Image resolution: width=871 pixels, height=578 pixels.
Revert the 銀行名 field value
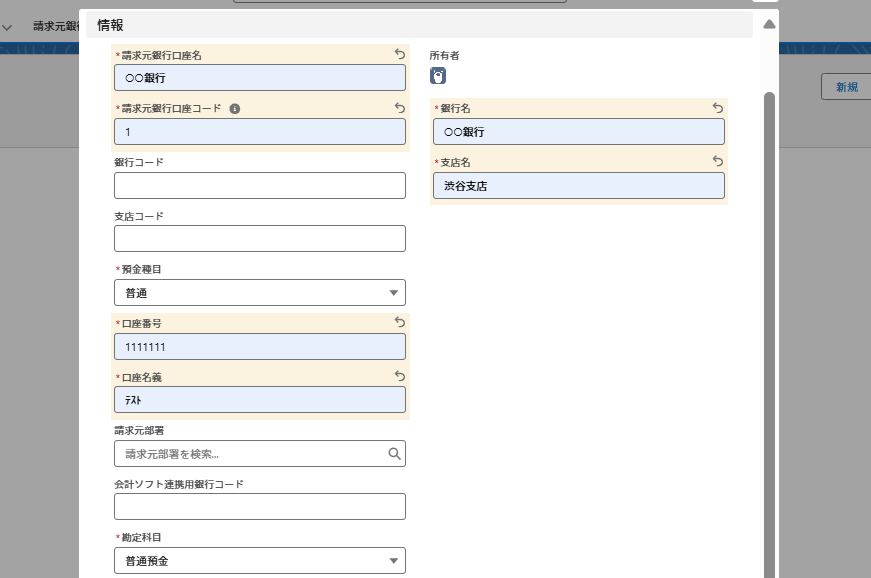point(717,108)
